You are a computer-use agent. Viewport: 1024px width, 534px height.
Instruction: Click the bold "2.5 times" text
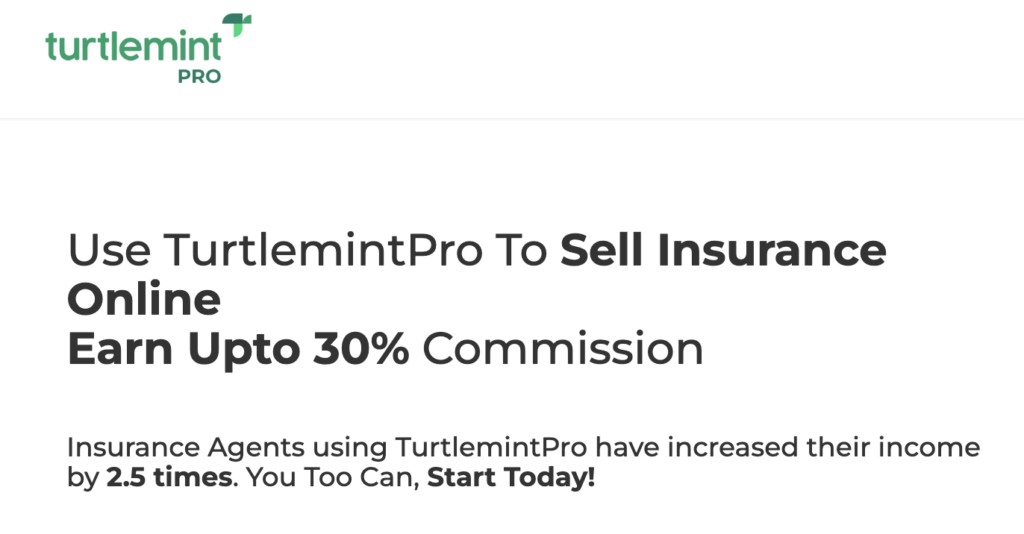[x=169, y=477]
